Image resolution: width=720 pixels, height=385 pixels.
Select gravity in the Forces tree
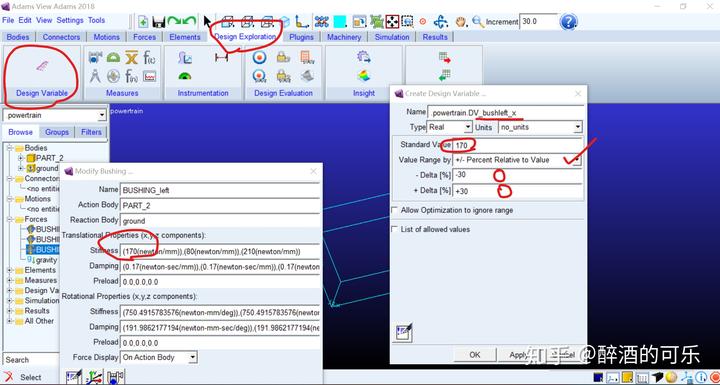(x=46, y=260)
